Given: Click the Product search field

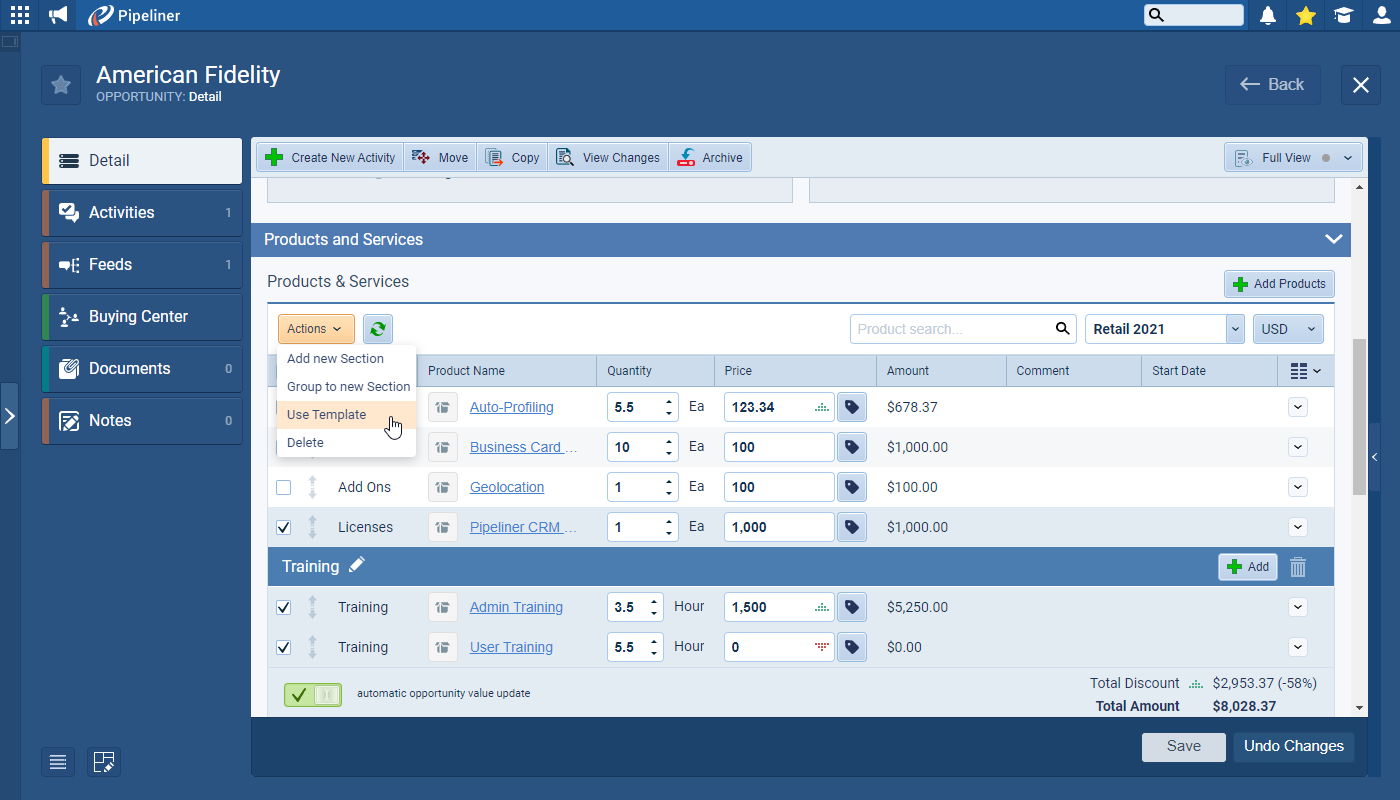Looking at the screenshot, I should click(950, 329).
